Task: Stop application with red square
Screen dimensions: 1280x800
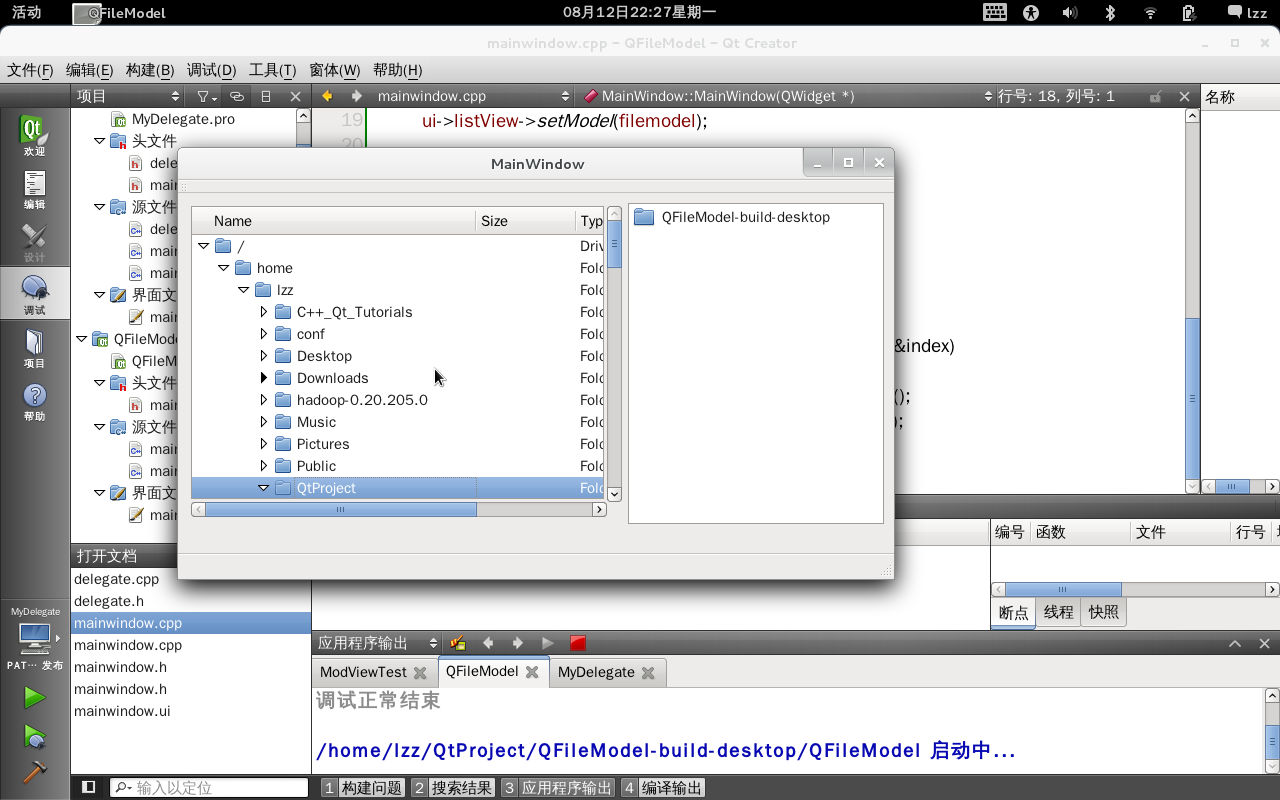Action: pos(578,643)
